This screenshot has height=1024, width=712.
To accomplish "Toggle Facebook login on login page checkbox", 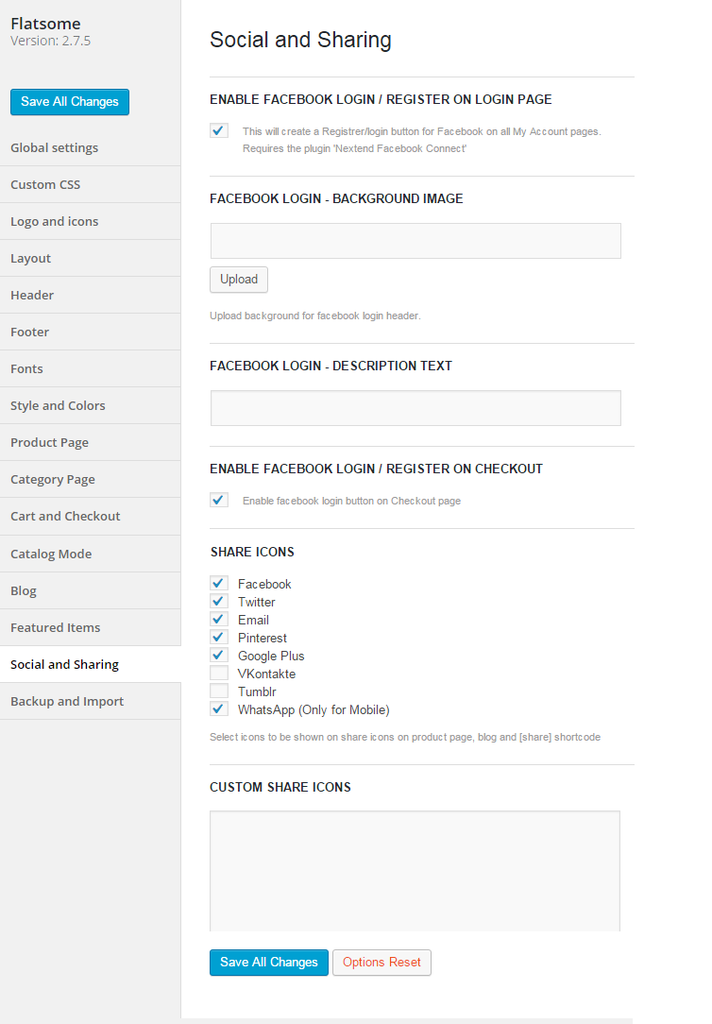I will coord(219,131).
